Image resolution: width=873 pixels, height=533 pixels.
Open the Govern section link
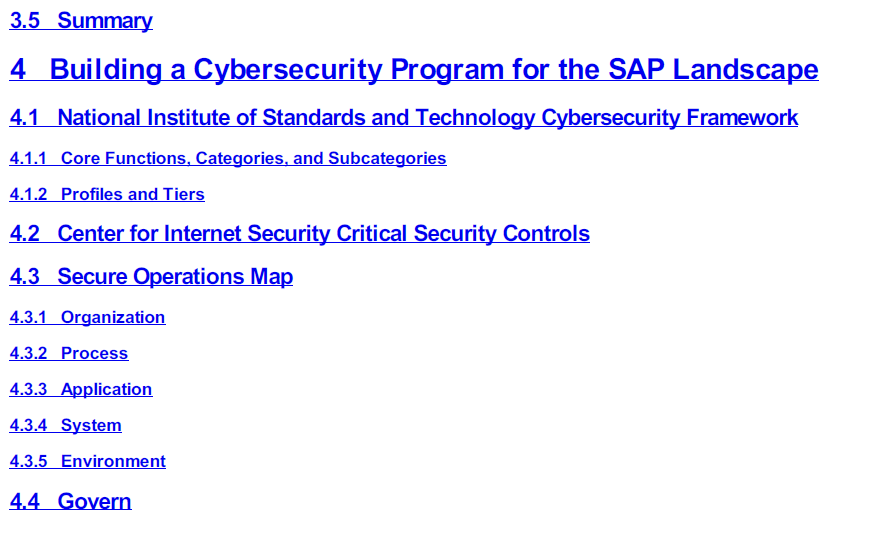coord(94,502)
